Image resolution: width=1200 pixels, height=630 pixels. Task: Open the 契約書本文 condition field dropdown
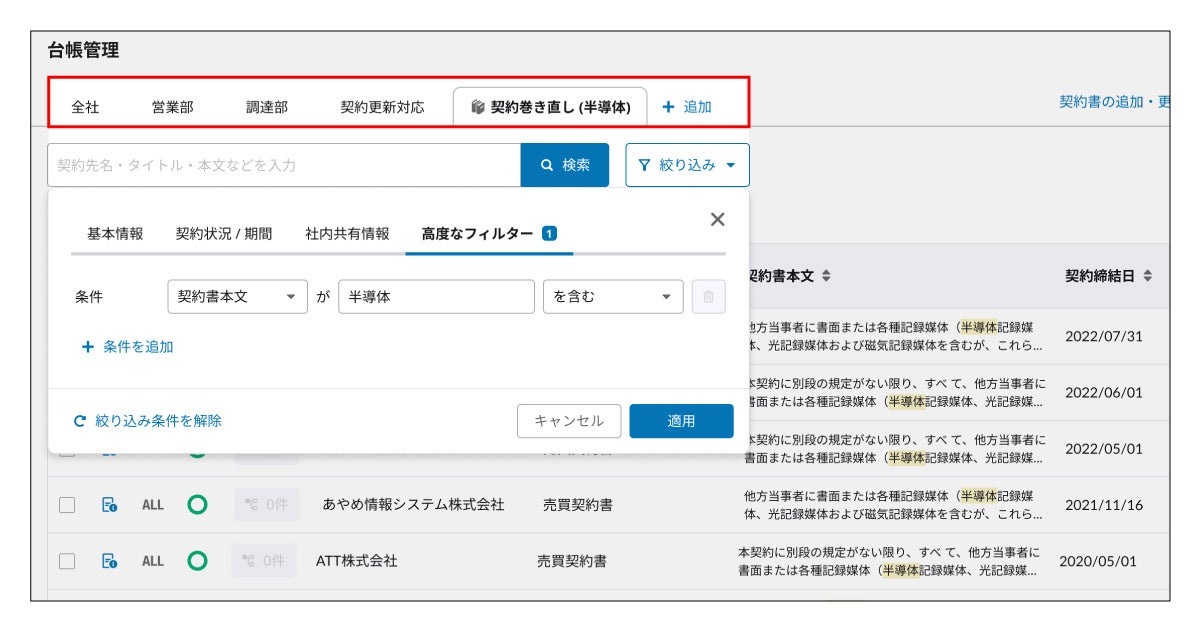tap(237, 296)
